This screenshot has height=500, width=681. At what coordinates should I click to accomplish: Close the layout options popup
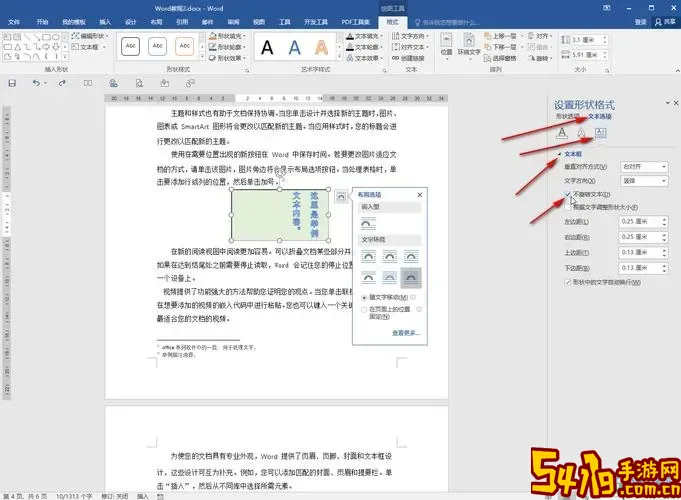(420, 195)
